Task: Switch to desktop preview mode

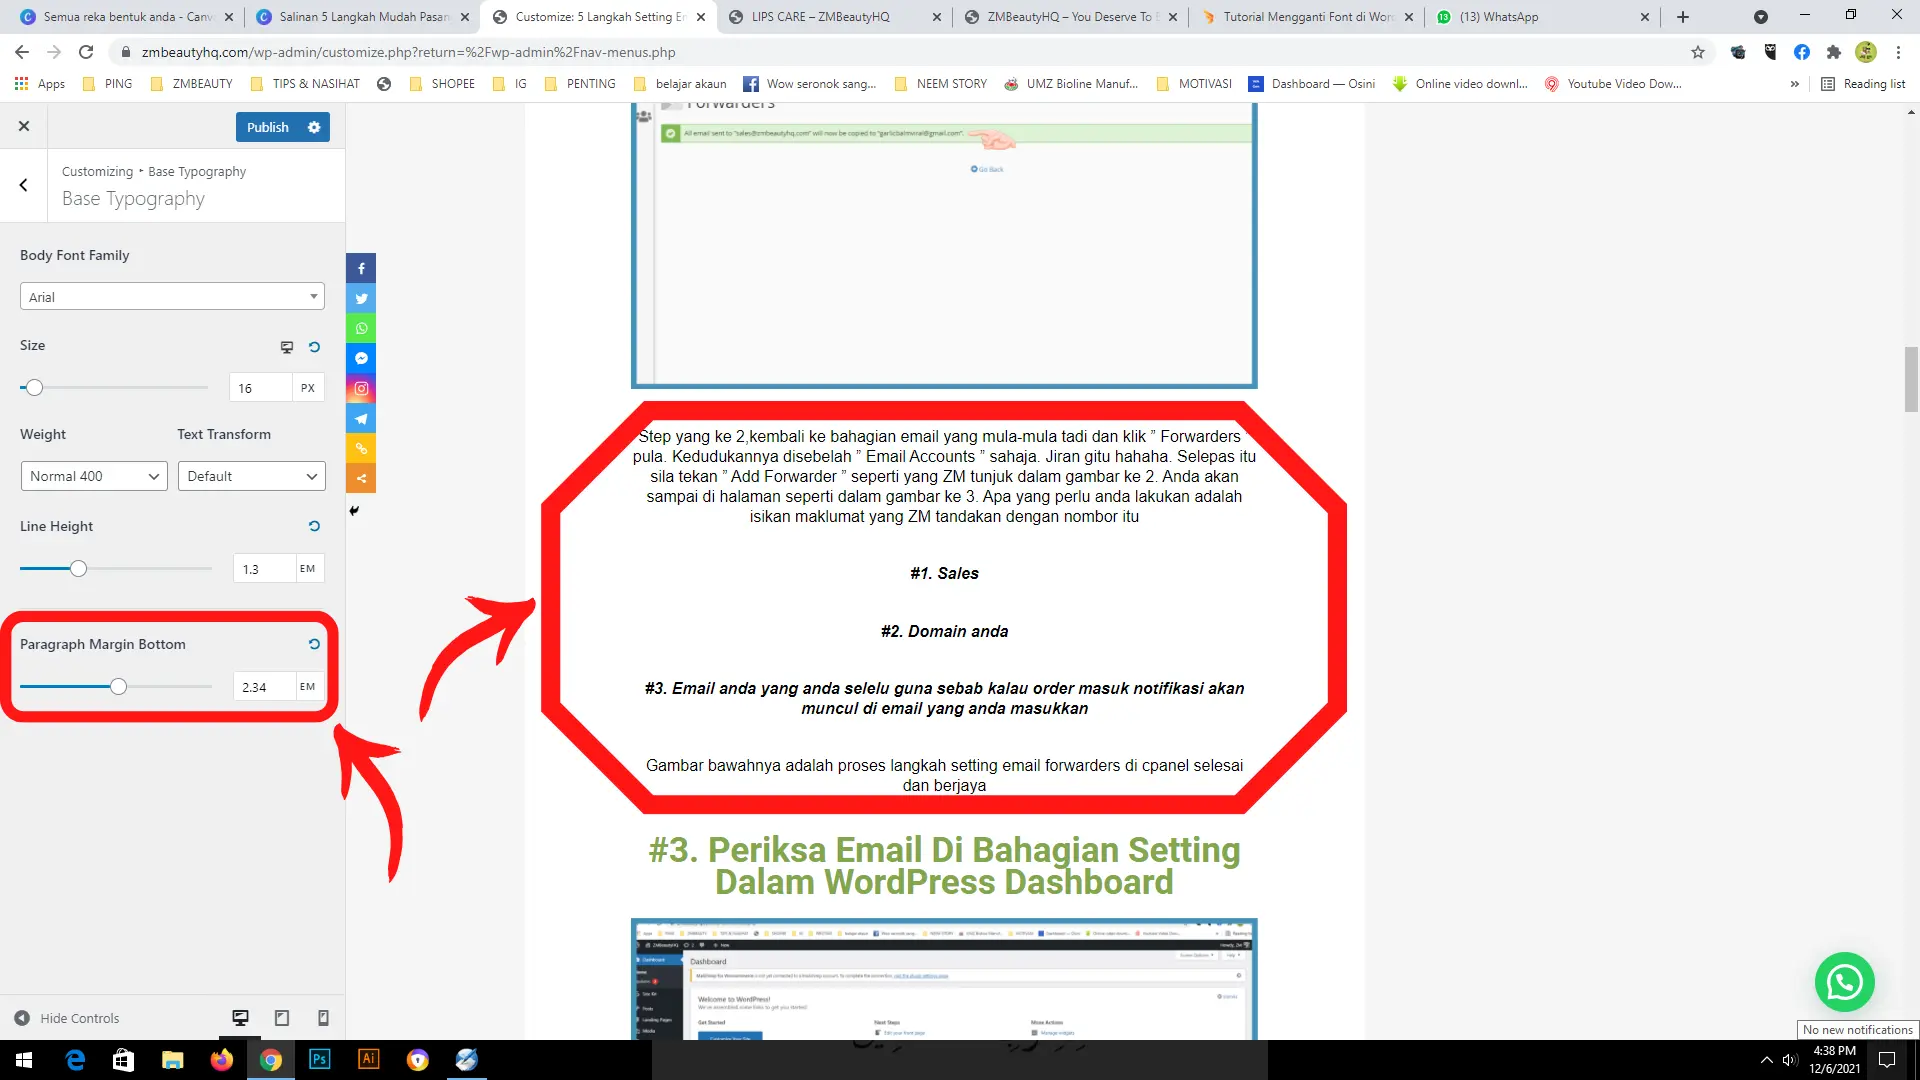Action: pyautogui.click(x=240, y=1018)
